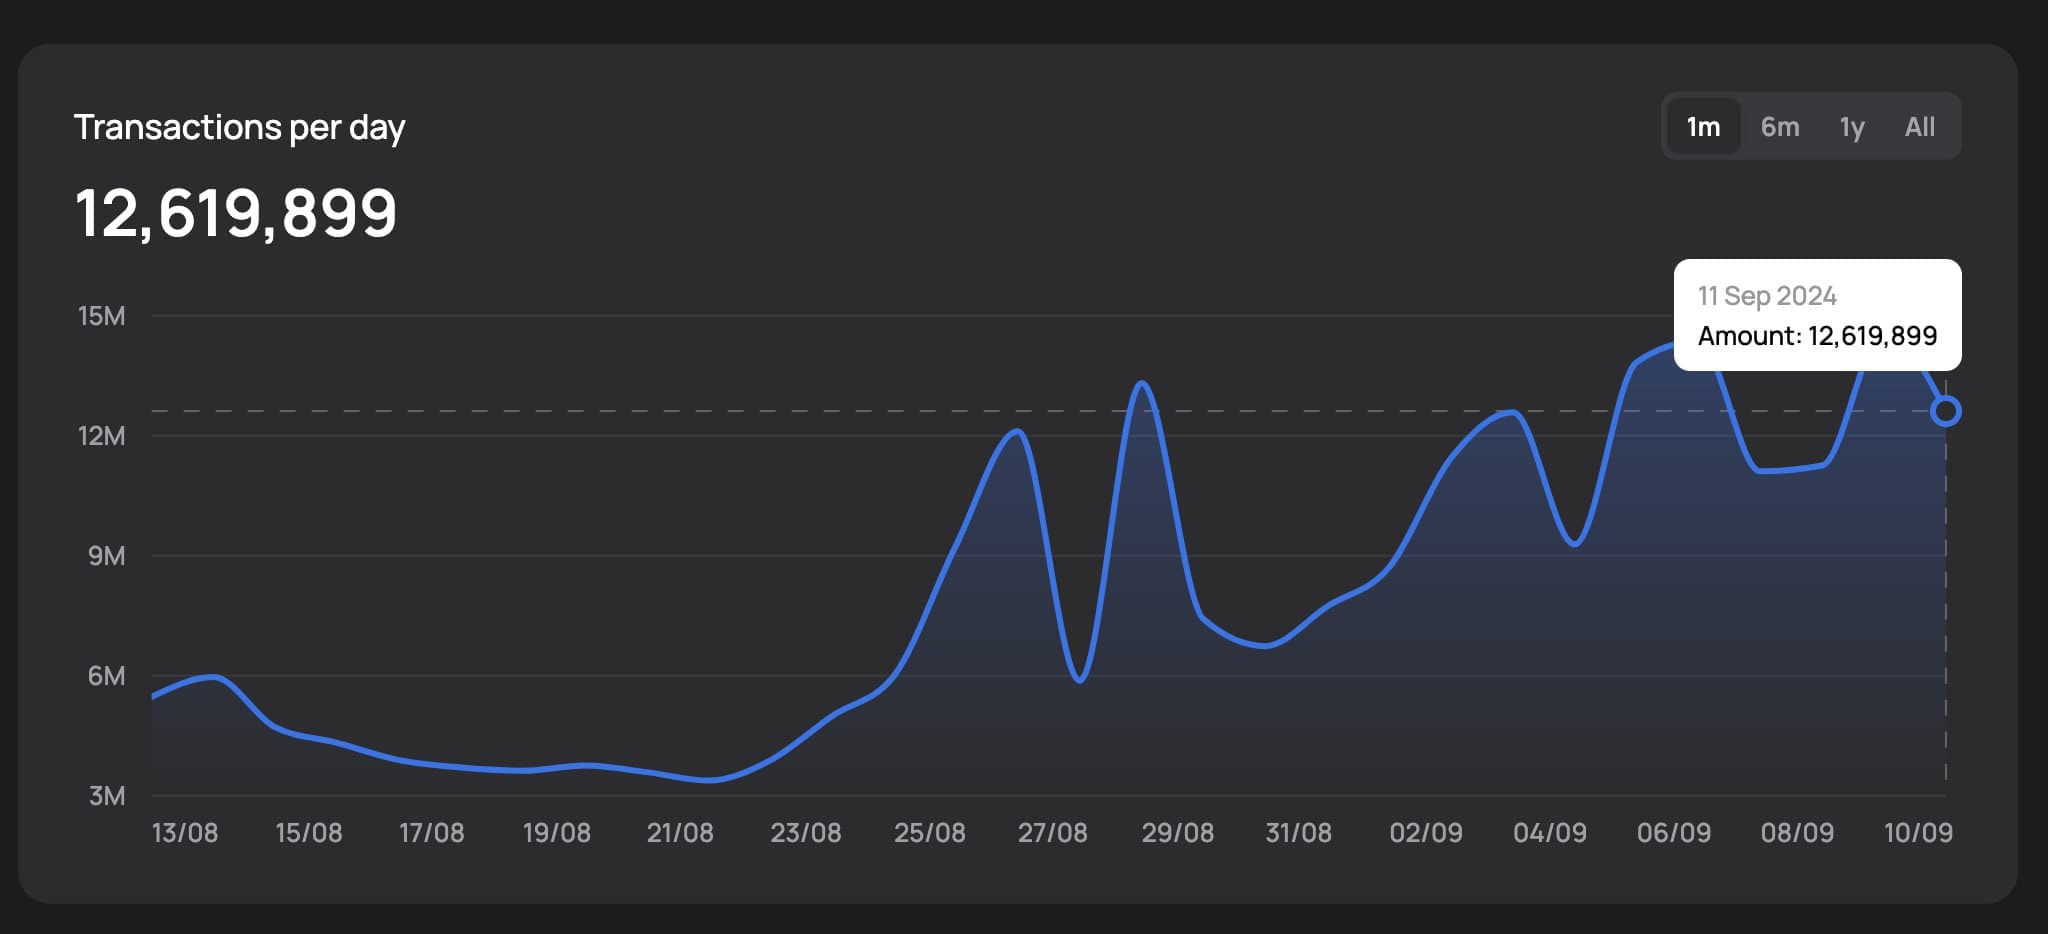The image size is (2048, 934).
Task: Select the 1m time range filter
Action: coord(1703,126)
